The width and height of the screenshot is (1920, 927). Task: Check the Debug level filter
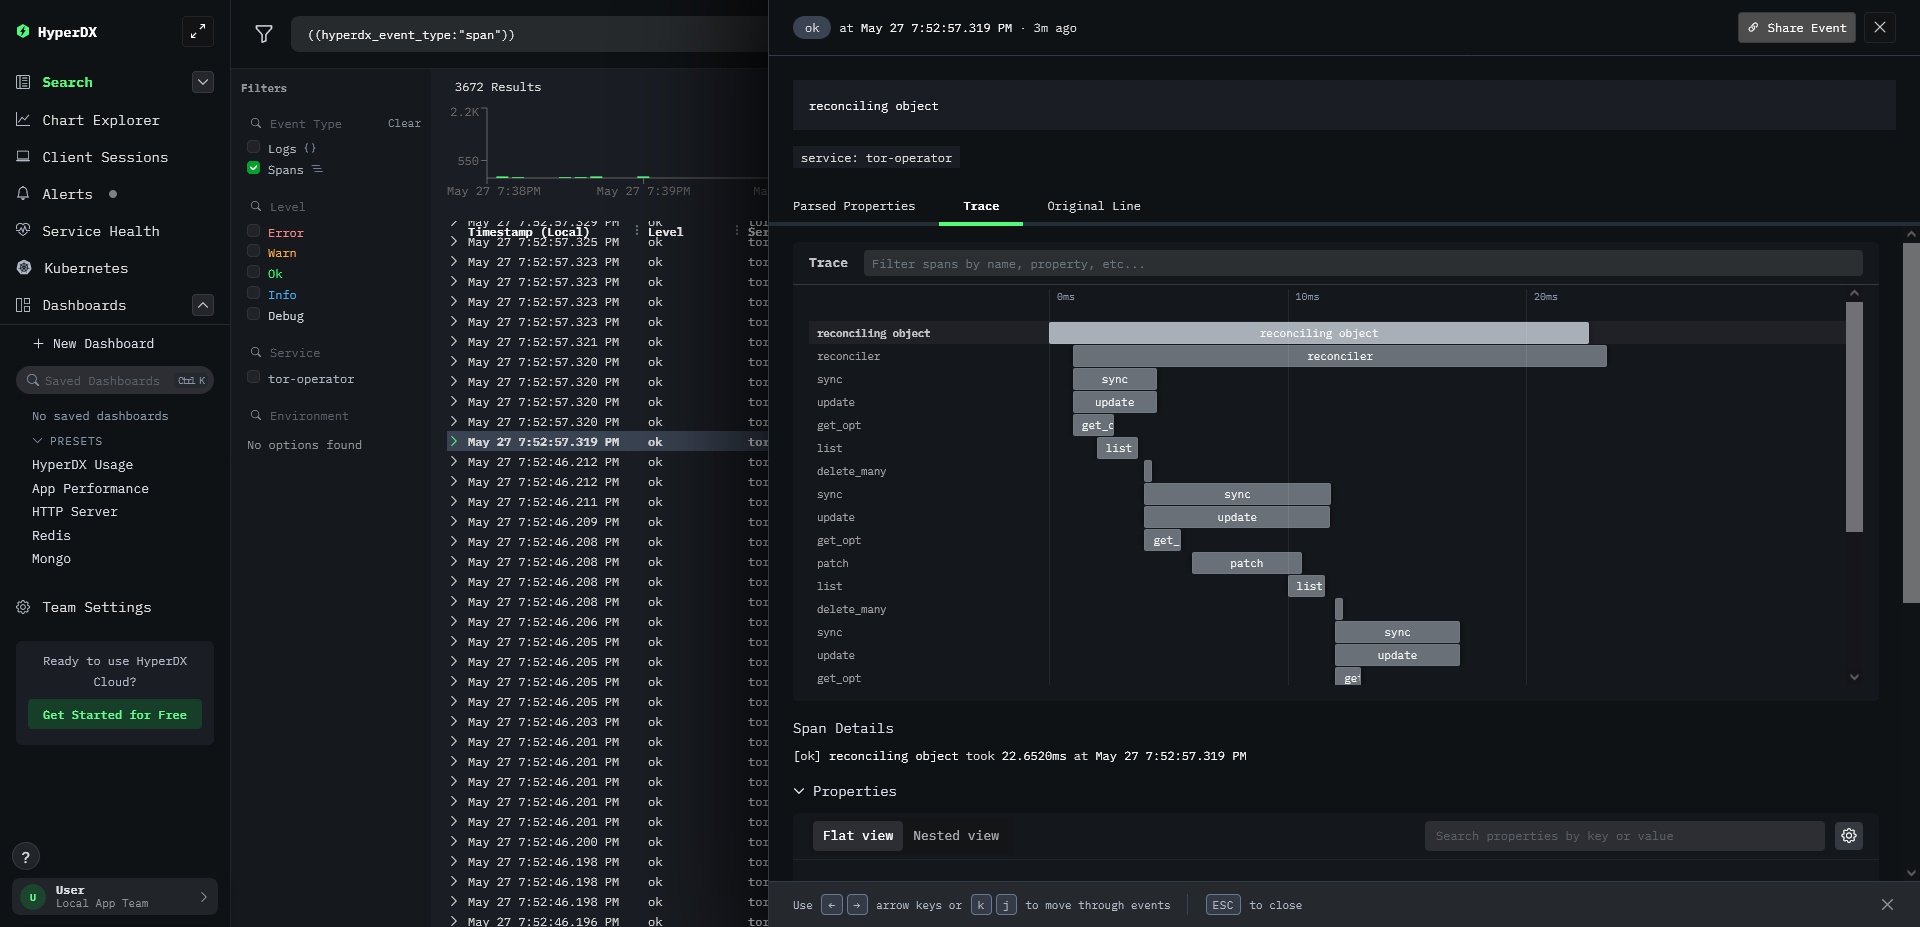click(x=254, y=314)
